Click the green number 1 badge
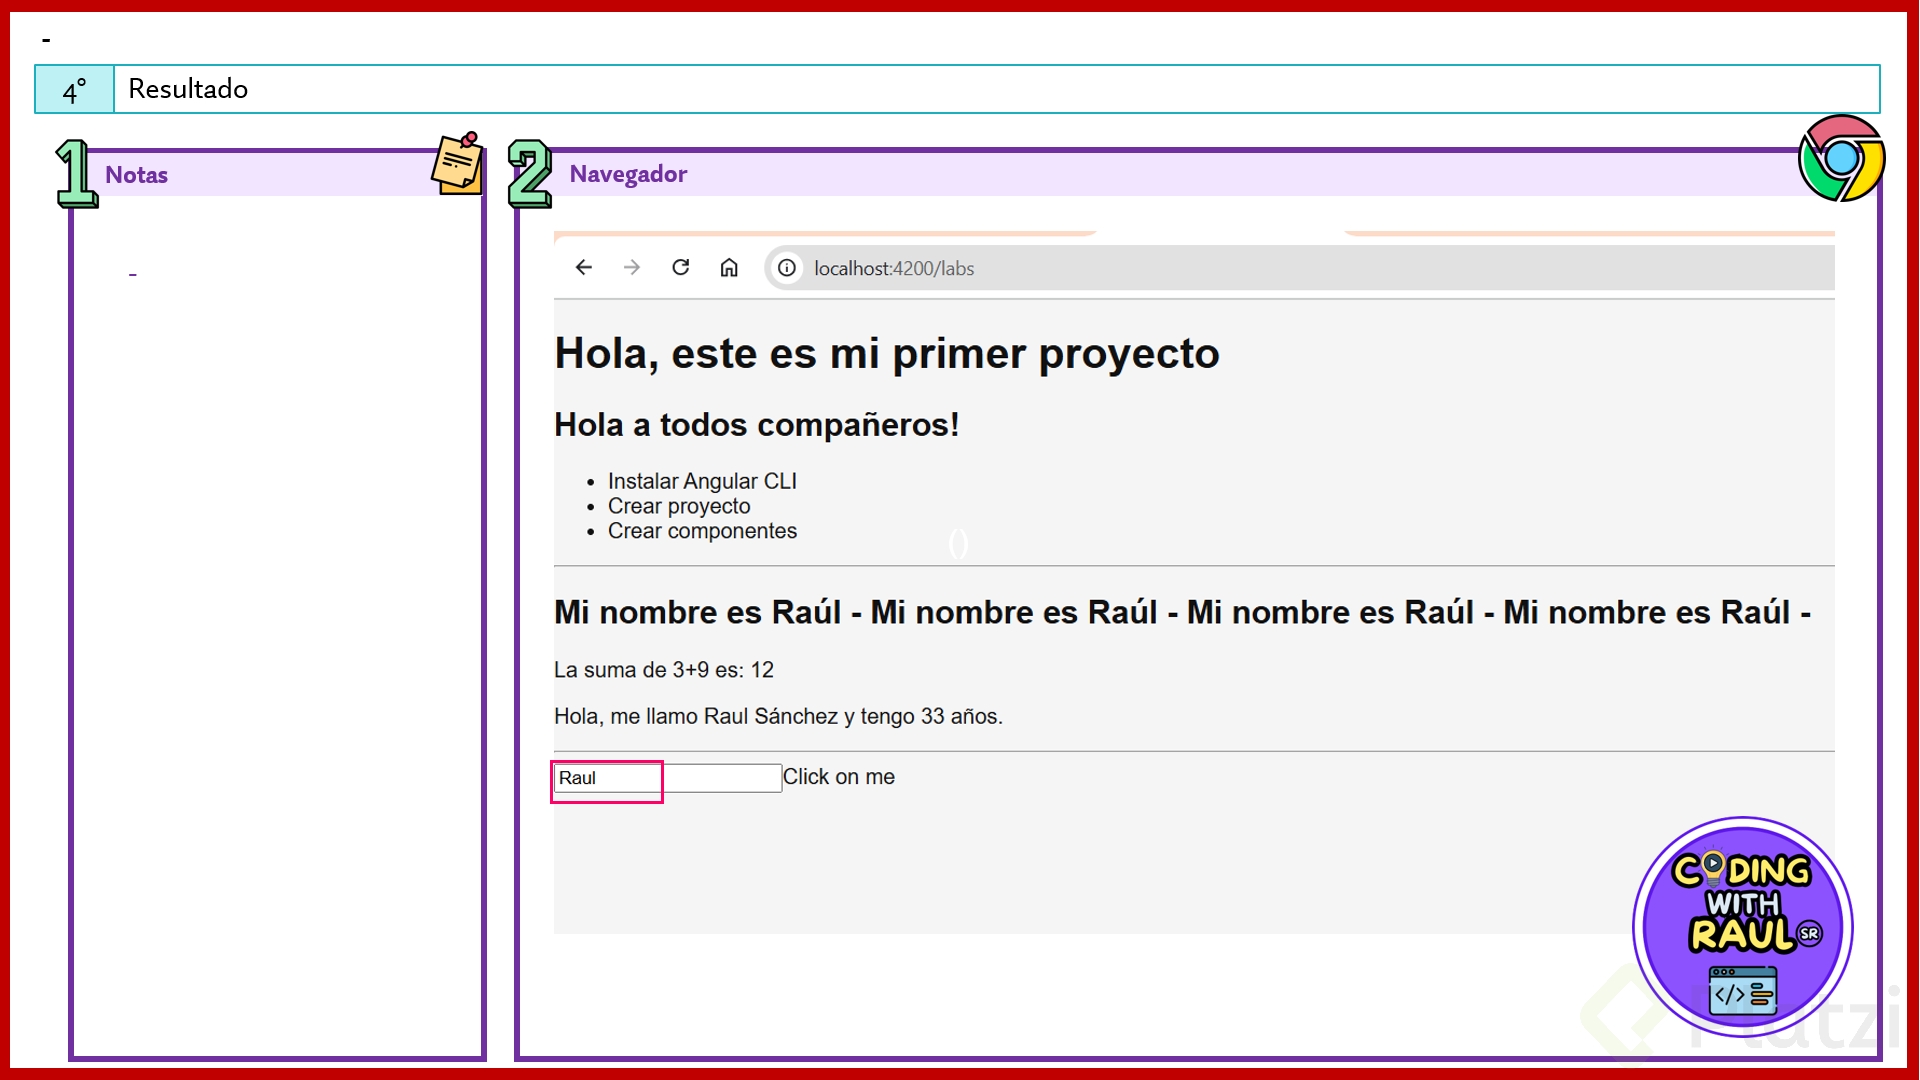Viewport: 1920px width, 1080px height. pos(76,174)
